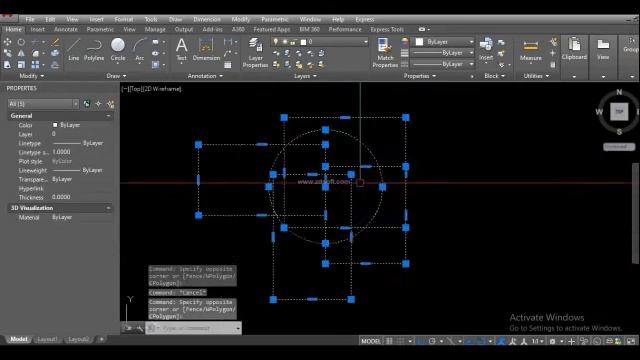Image resolution: width=640 pixels, height=360 pixels.
Task: Click the vertical scrollbar at right edge
Action: (636, 213)
